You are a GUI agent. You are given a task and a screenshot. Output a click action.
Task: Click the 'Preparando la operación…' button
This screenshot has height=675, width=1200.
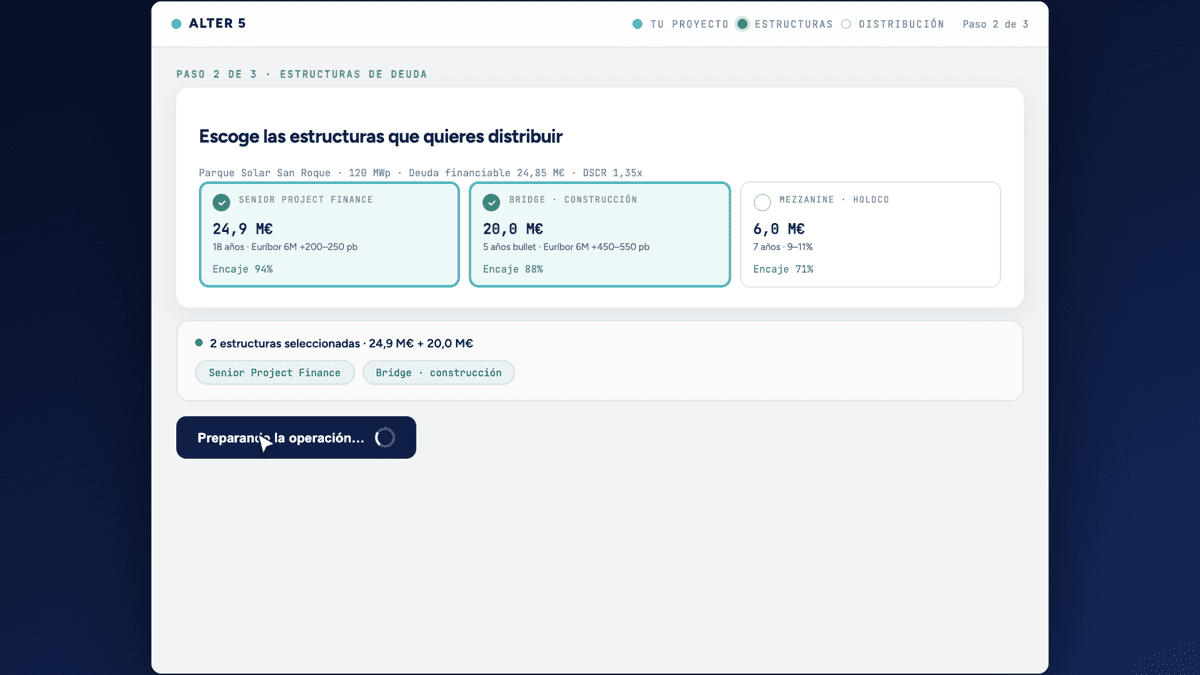pos(296,438)
